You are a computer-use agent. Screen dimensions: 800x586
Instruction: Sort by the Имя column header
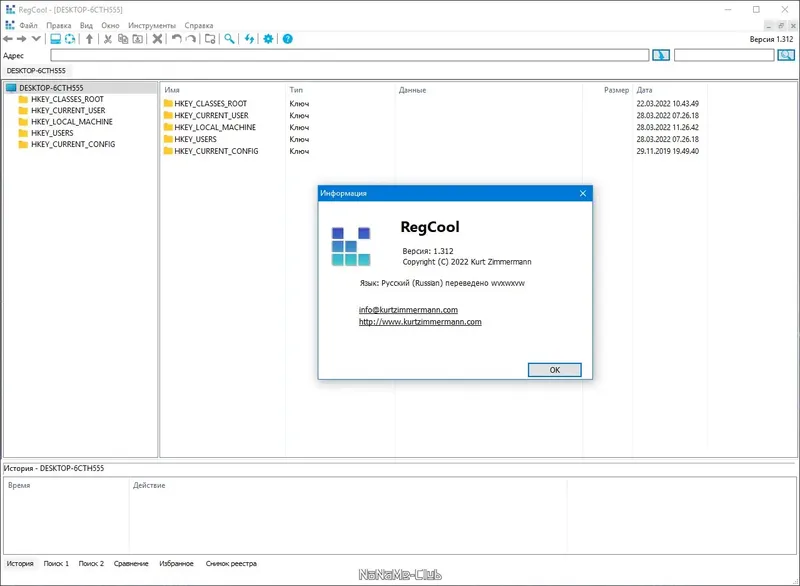pos(172,90)
